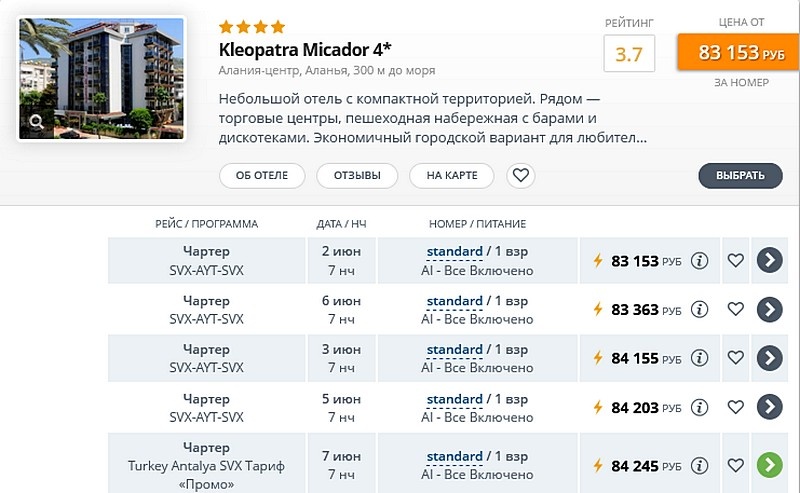Toggle heart on the 6 июн tour
The width and height of the screenshot is (800, 493).
coord(736,310)
